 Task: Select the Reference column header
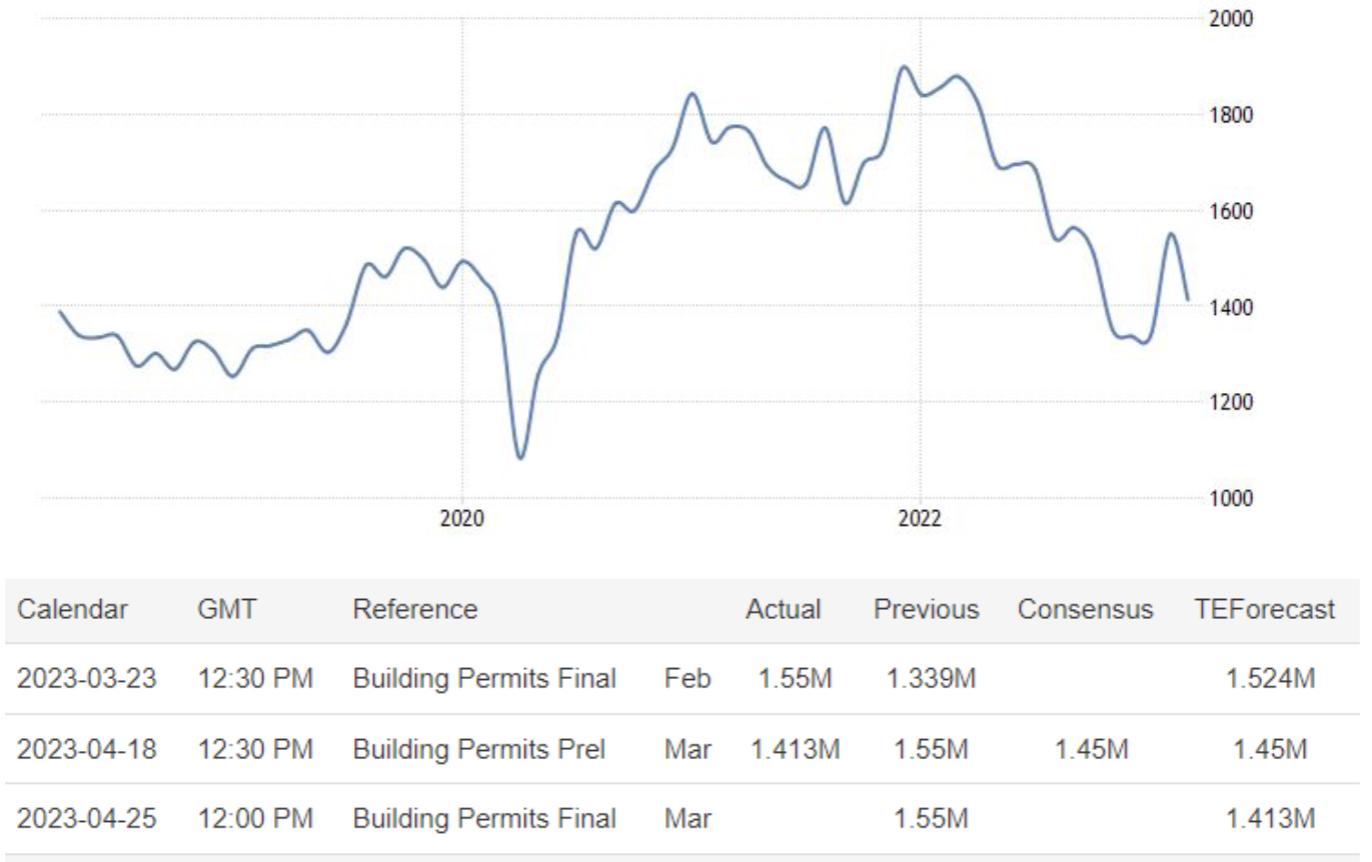(415, 609)
